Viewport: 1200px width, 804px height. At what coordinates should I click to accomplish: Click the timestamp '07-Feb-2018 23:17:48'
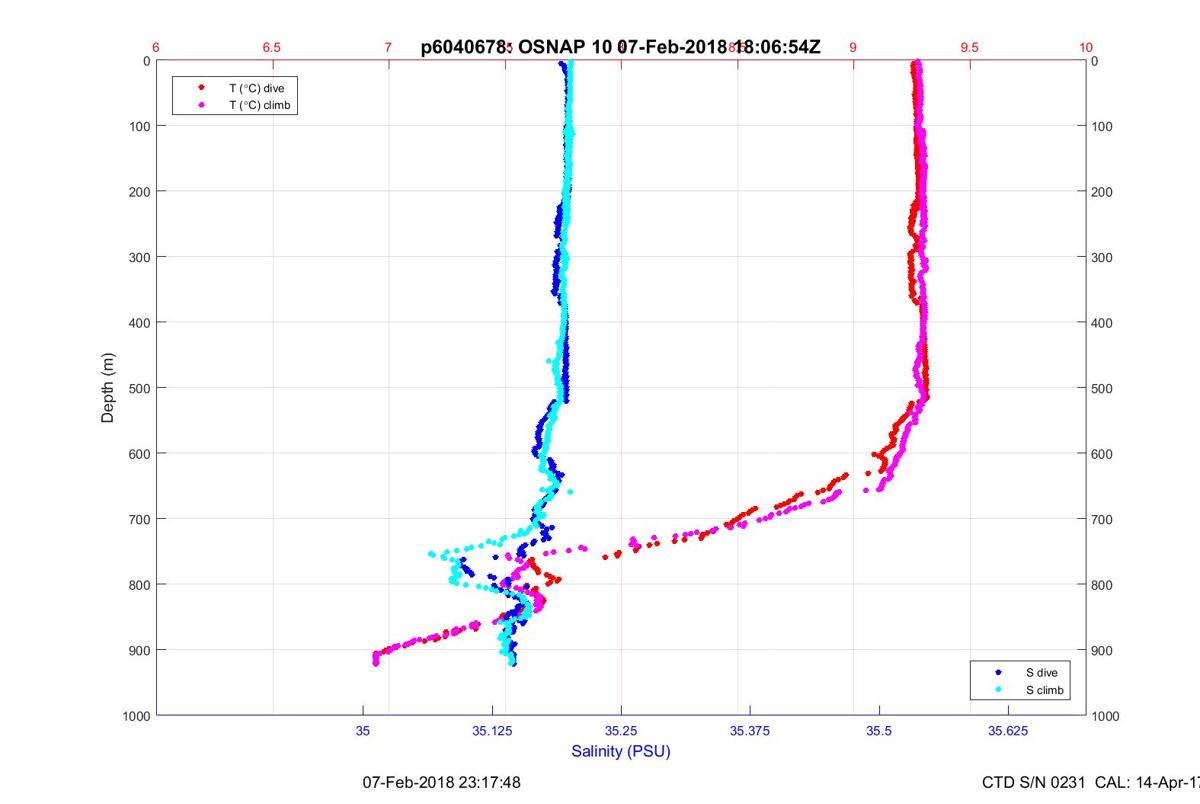pyautogui.click(x=441, y=782)
